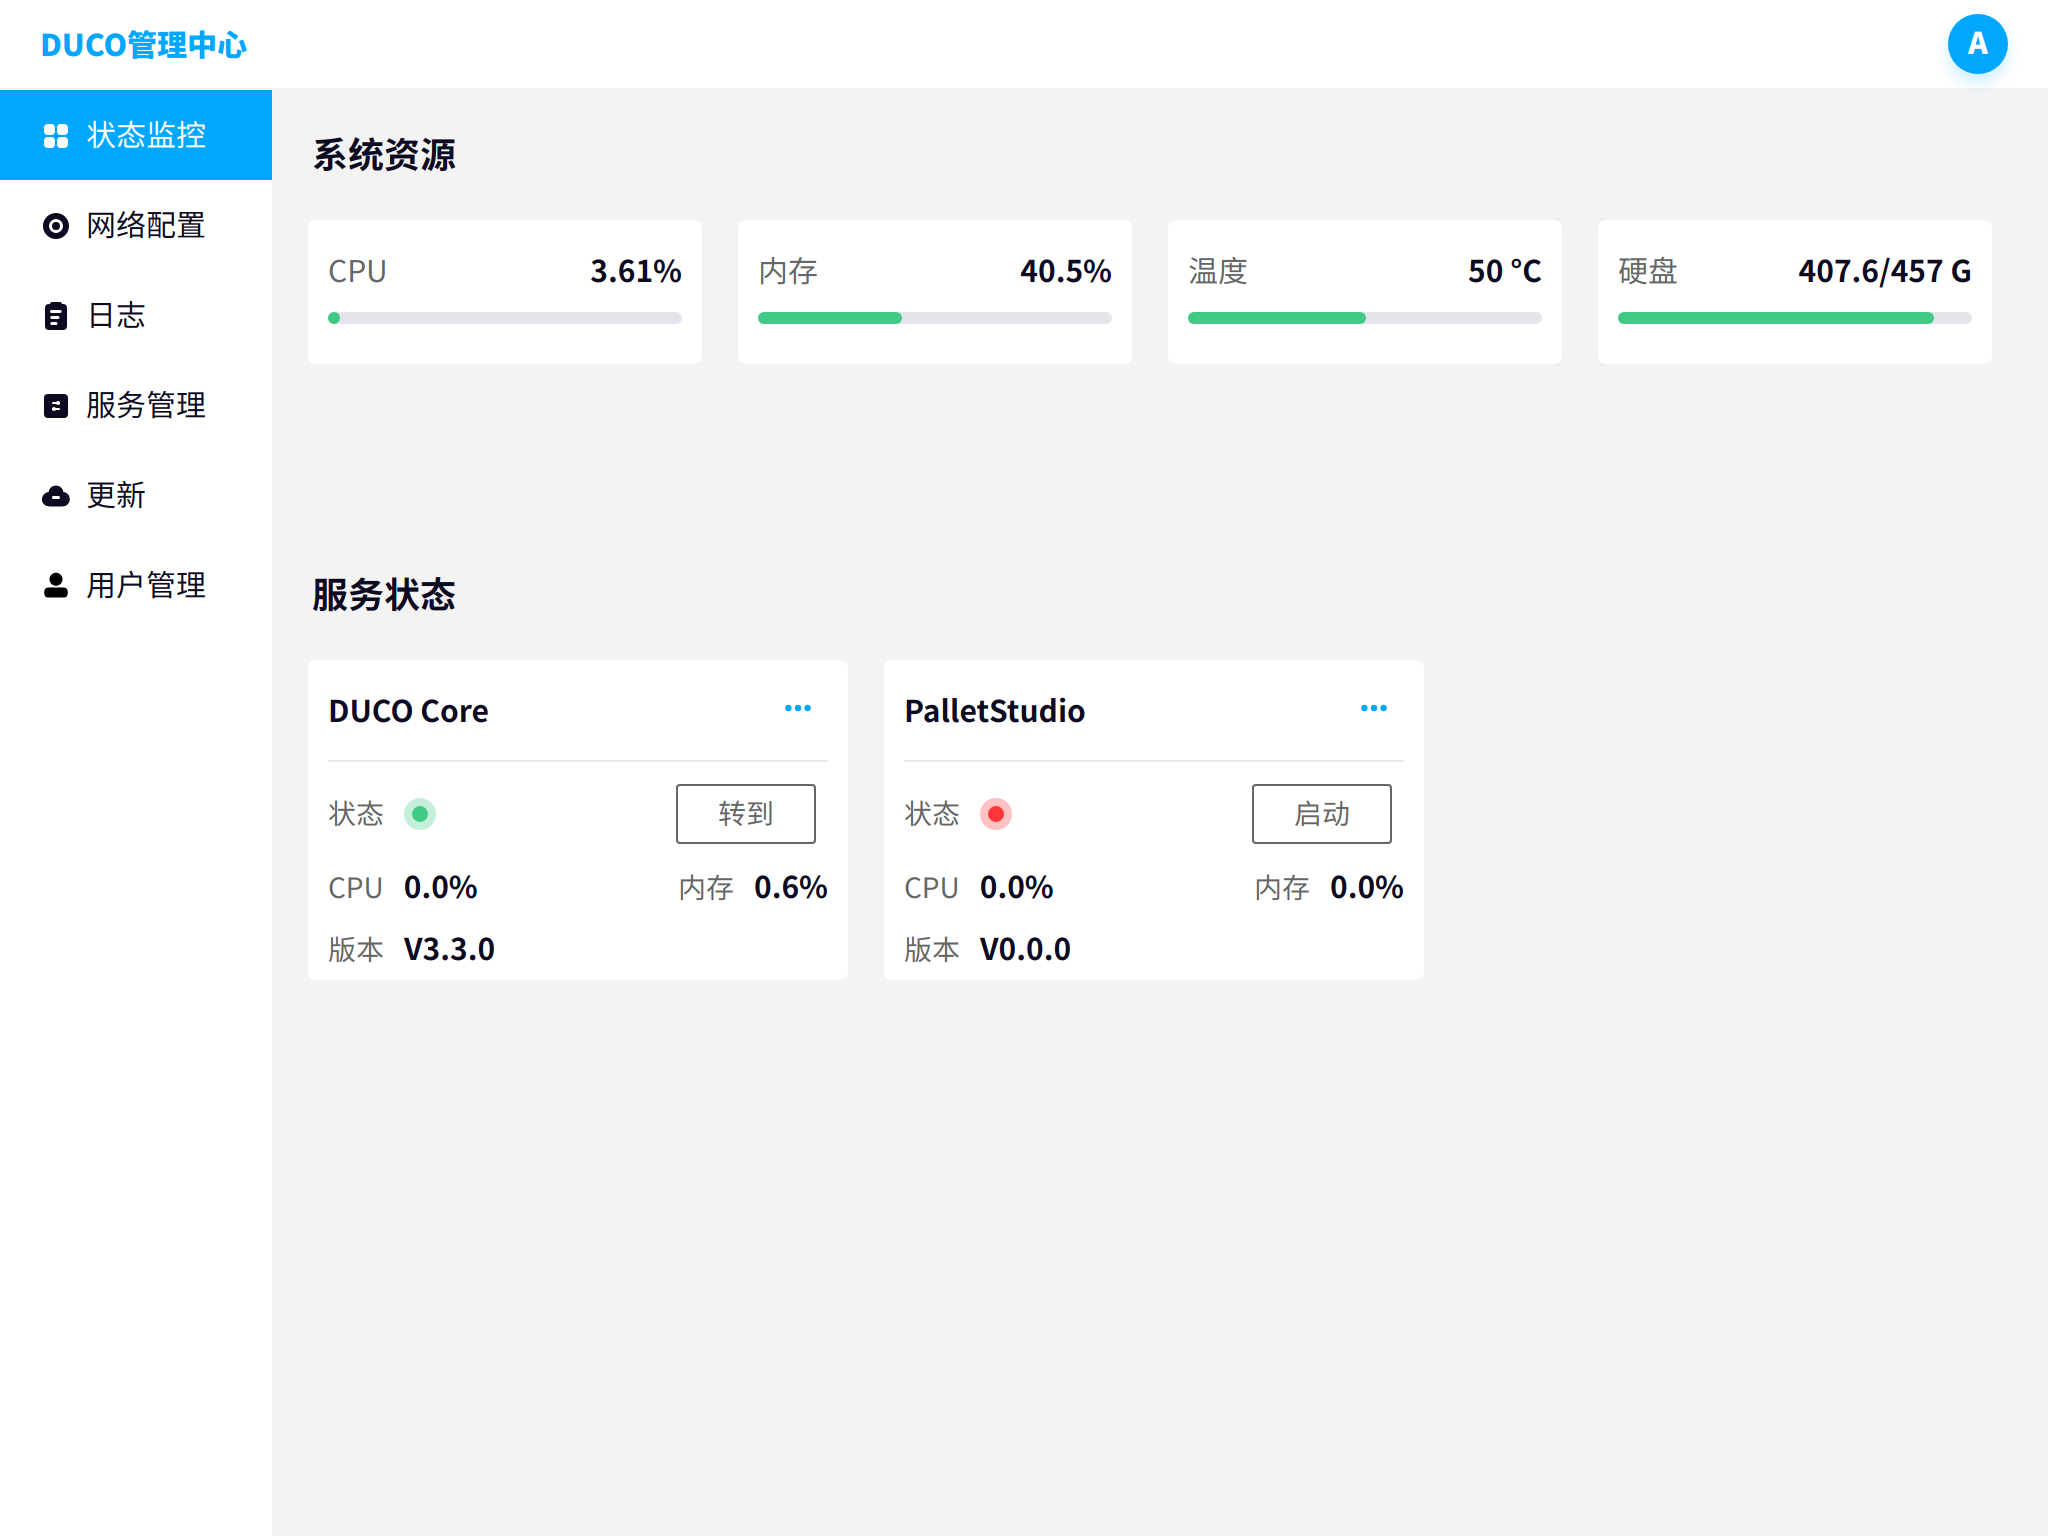Click the DUCO管理中心 logo title
The image size is (2048, 1536).
point(144,45)
